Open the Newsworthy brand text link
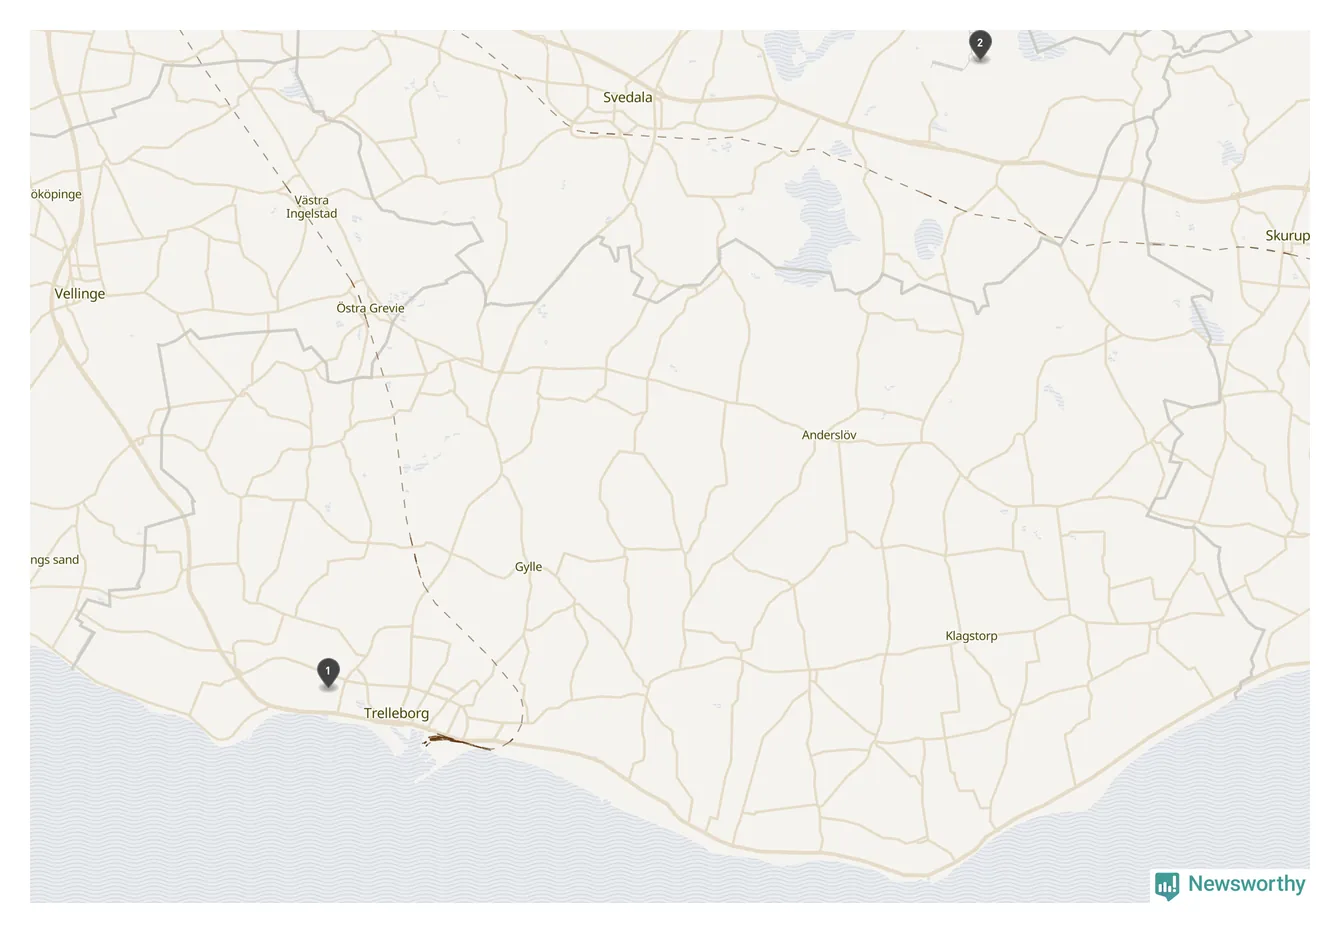This screenshot has width=1340, height=933. [1246, 884]
